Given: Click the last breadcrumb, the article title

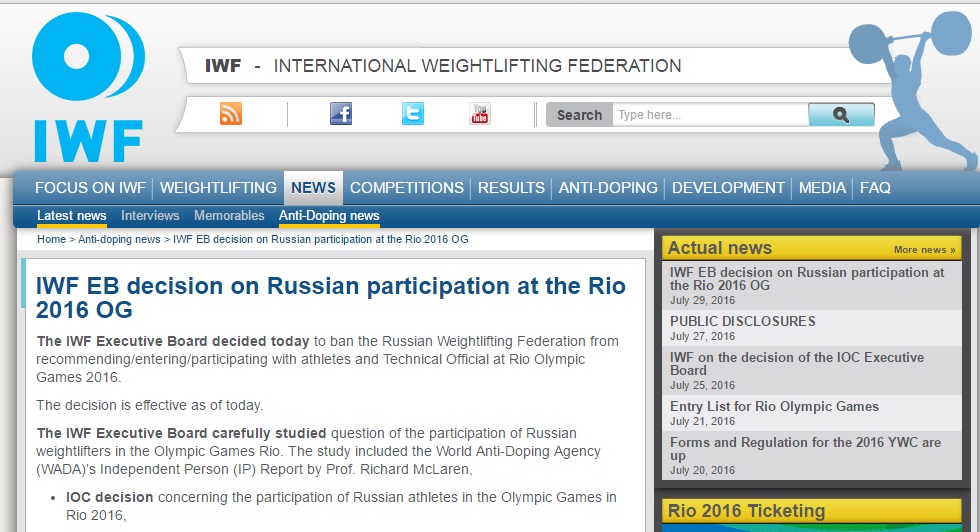Looking at the screenshot, I should [x=321, y=239].
